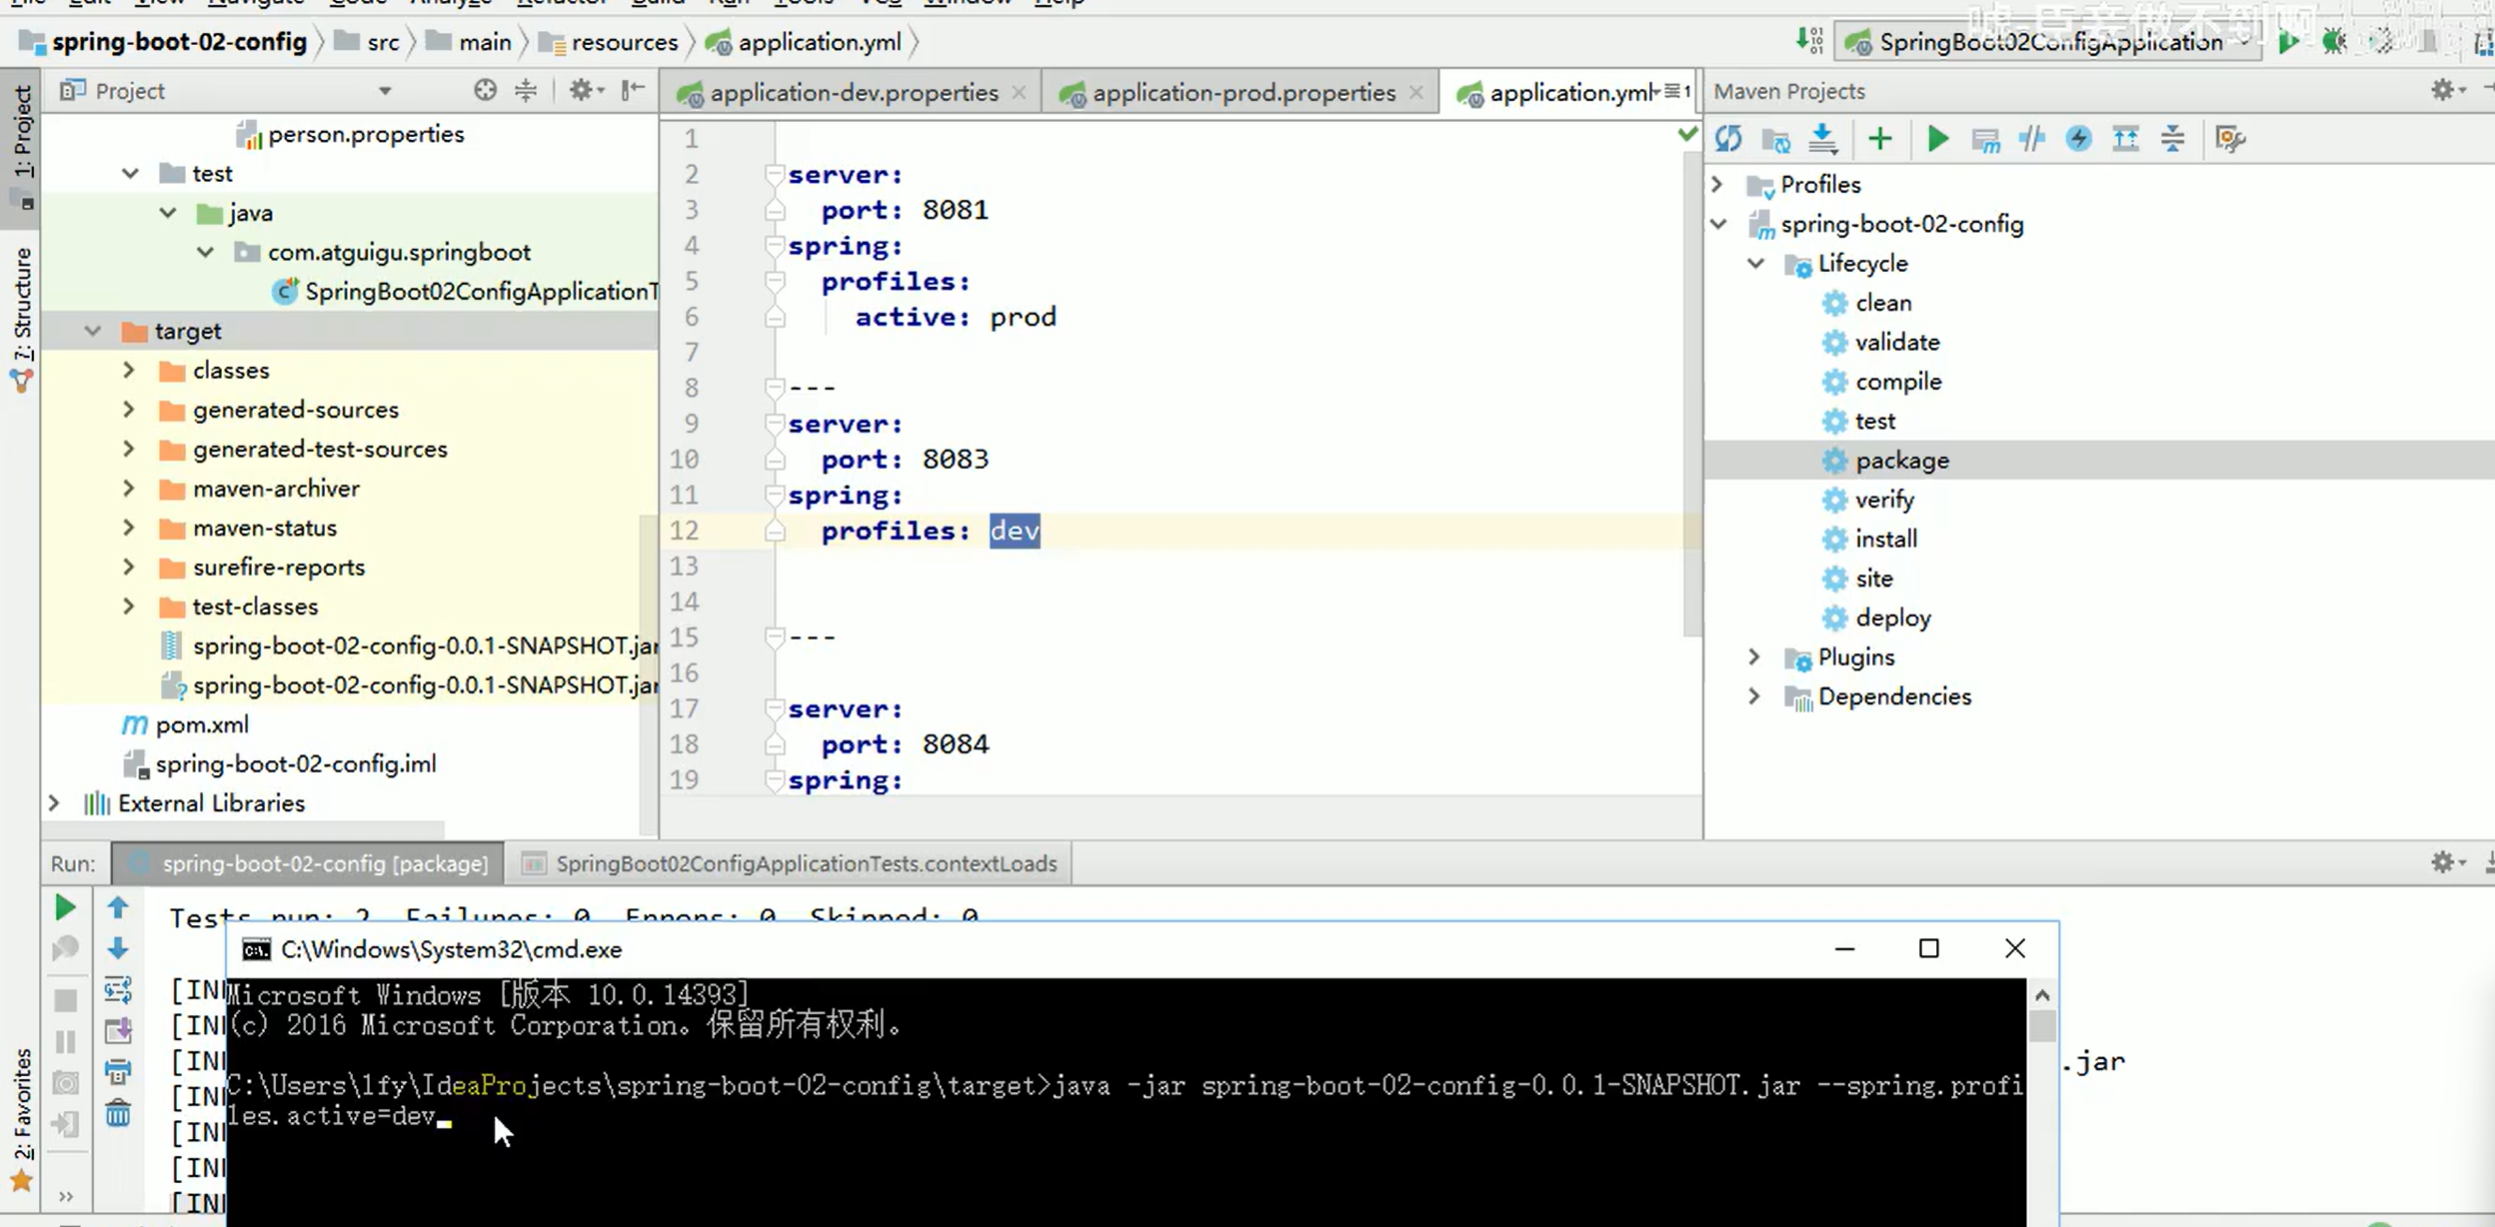Click Download Sources and Documentation icon
This screenshot has height=1227, width=2495.
click(1823, 139)
